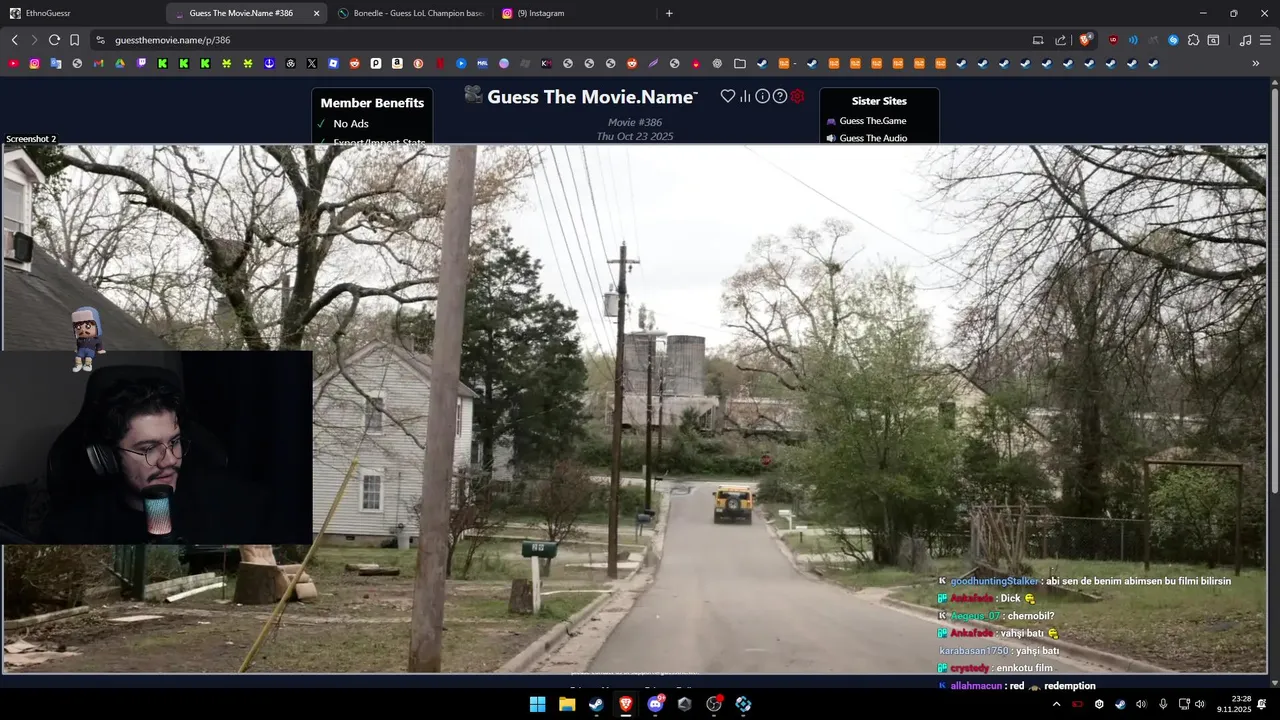1280x720 pixels.
Task: Open the red settings gear icon
Action: (797, 96)
